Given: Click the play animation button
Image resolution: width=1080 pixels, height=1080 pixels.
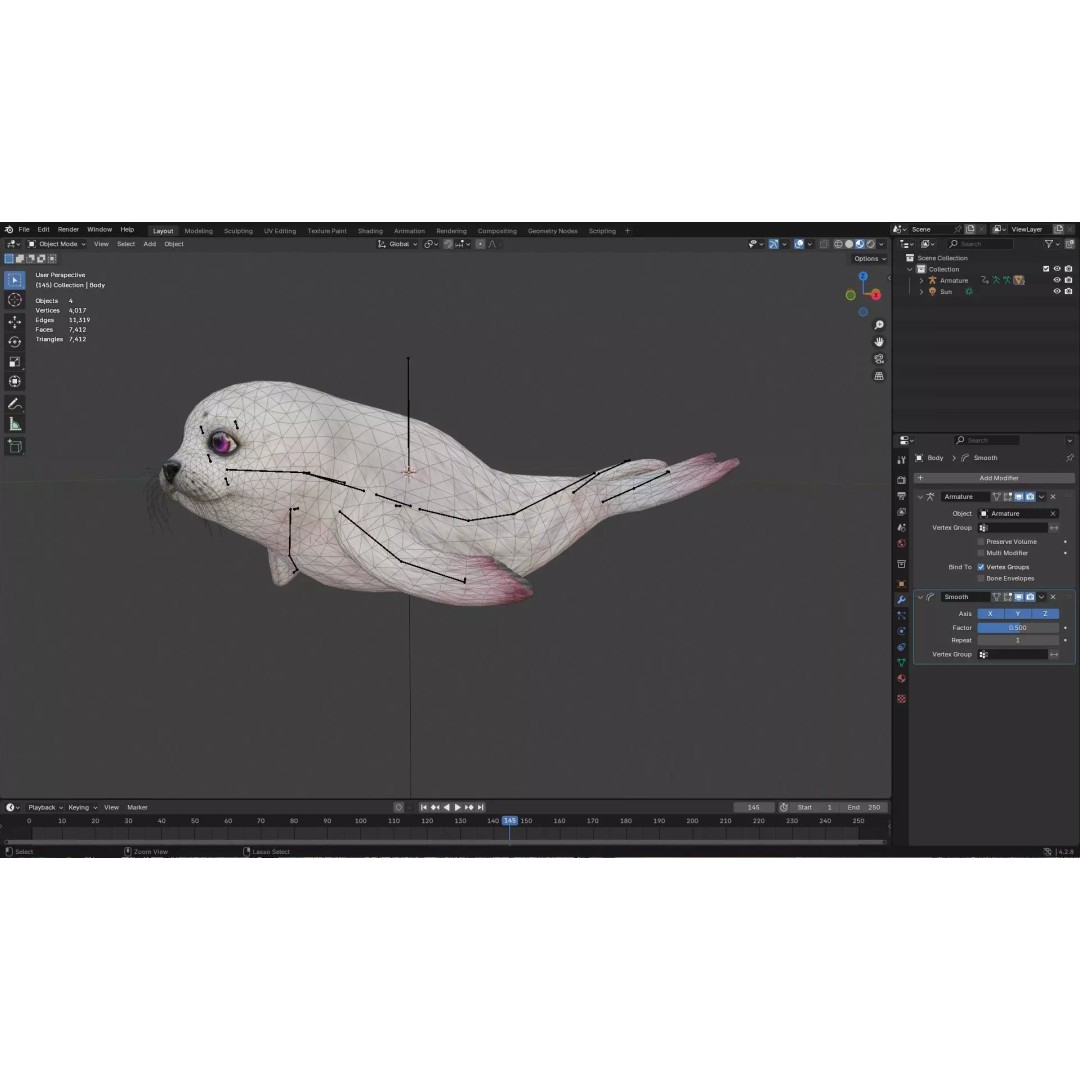Looking at the screenshot, I should 457,807.
